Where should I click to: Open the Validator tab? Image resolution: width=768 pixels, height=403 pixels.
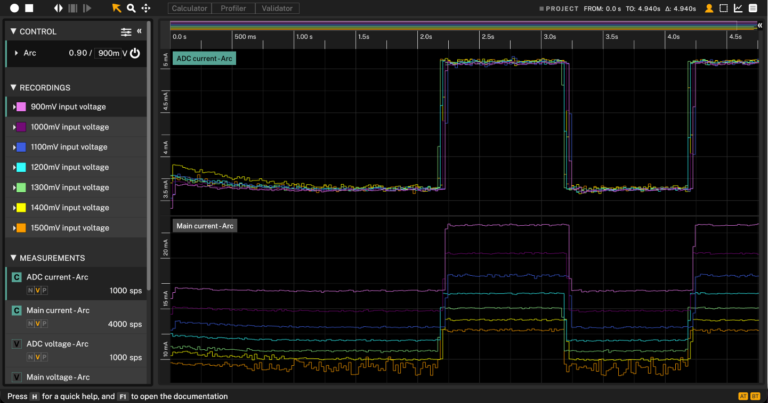coord(277,8)
